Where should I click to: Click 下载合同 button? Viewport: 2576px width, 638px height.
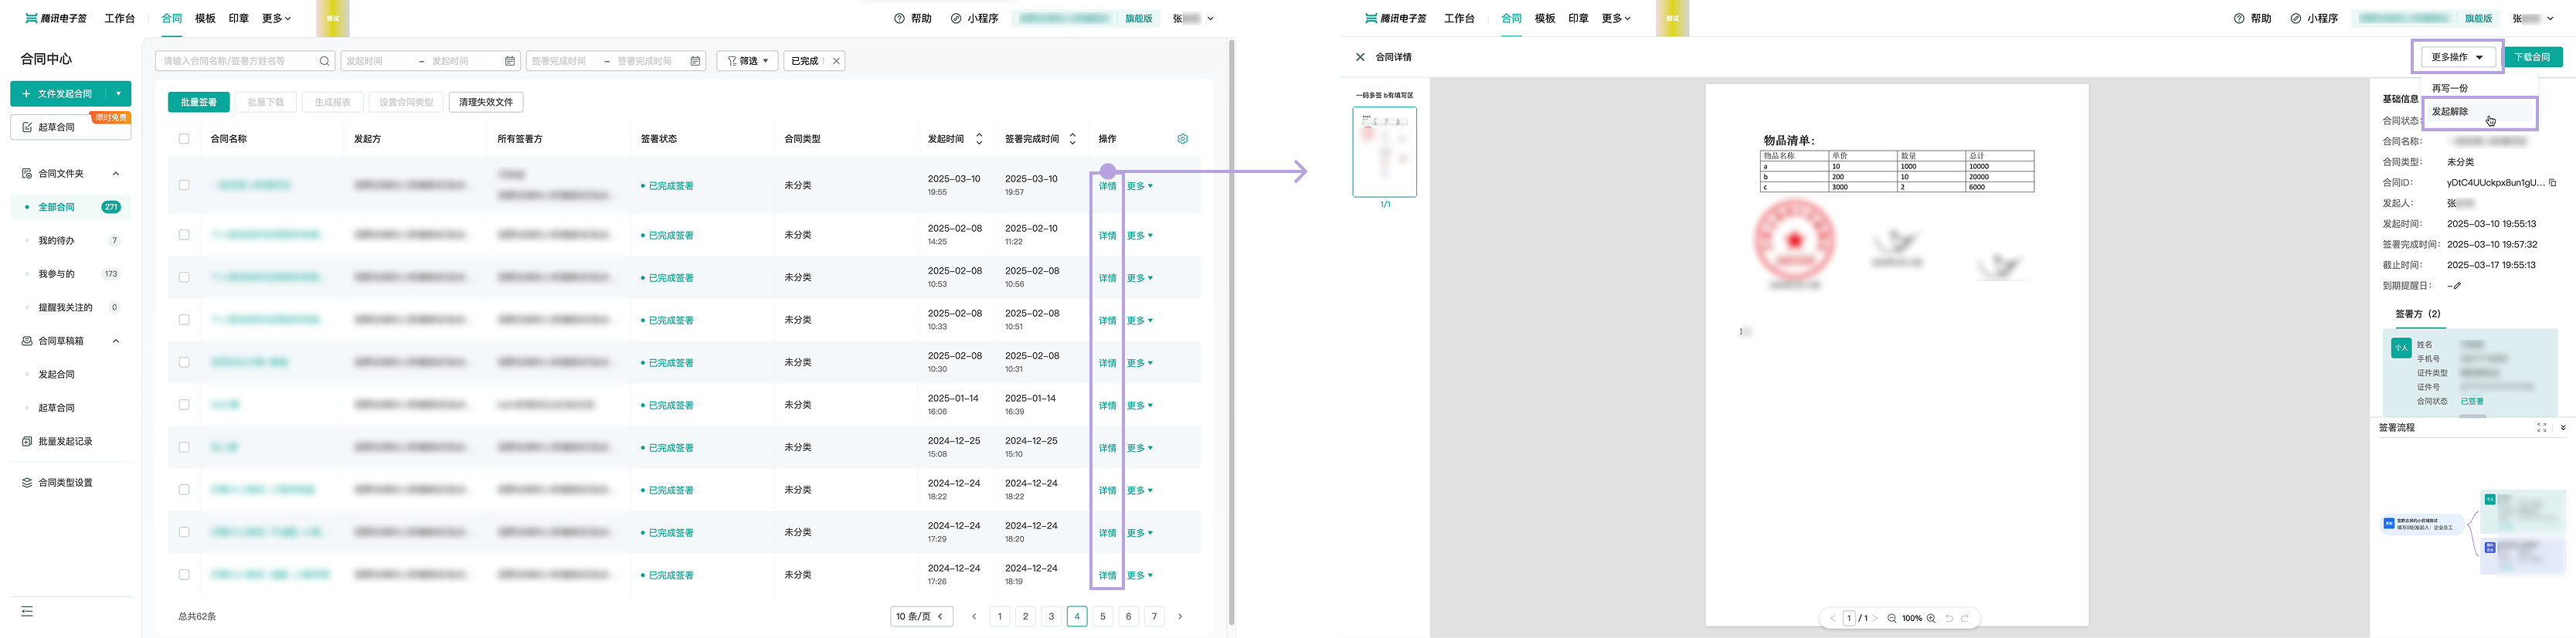[x=2532, y=57]
